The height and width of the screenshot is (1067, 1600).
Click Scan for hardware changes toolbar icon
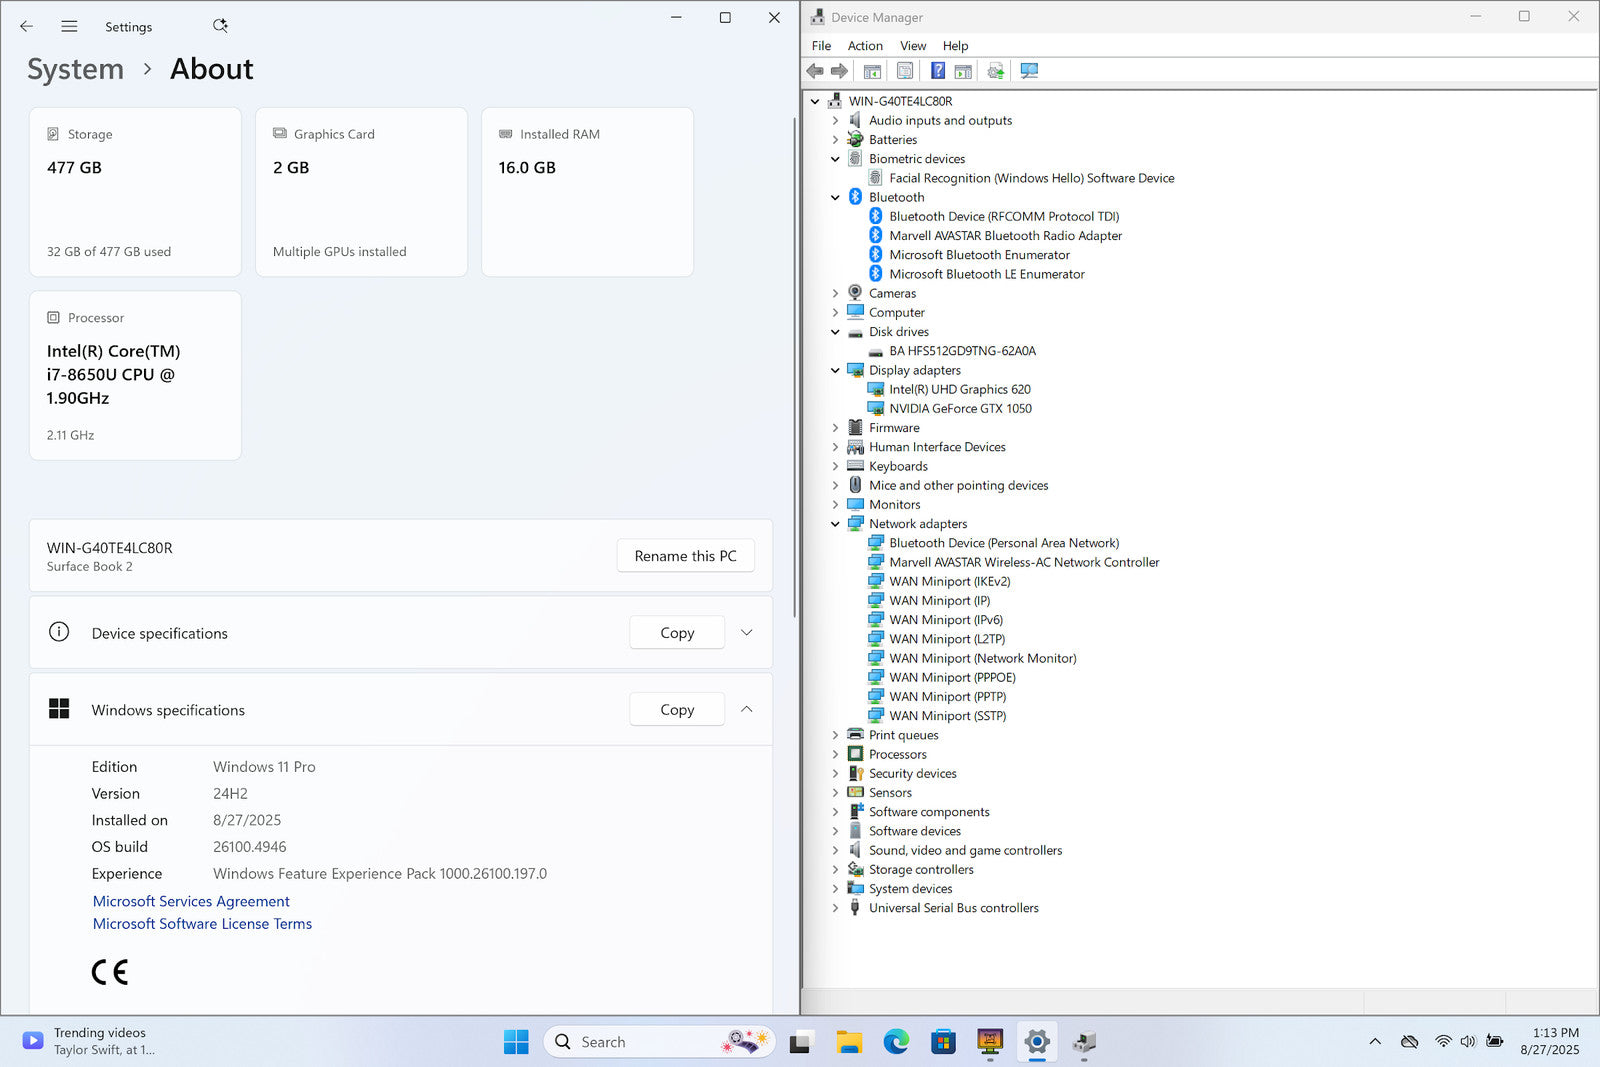(x=1029, y=71)
